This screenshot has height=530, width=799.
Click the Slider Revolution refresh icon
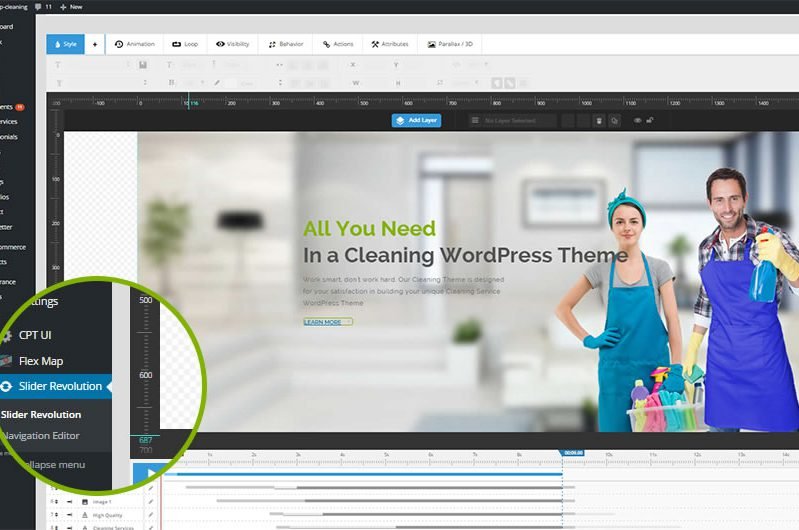(6, 386)
